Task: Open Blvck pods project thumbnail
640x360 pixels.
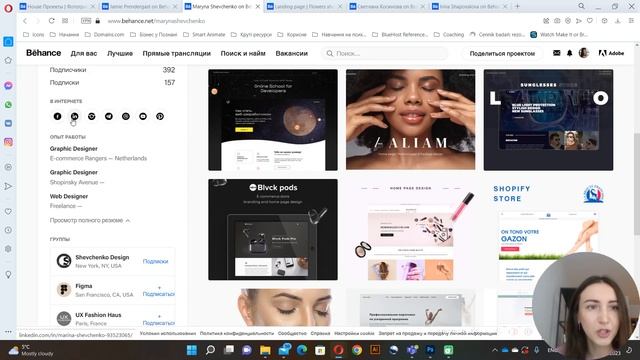Action: point(273,229)
